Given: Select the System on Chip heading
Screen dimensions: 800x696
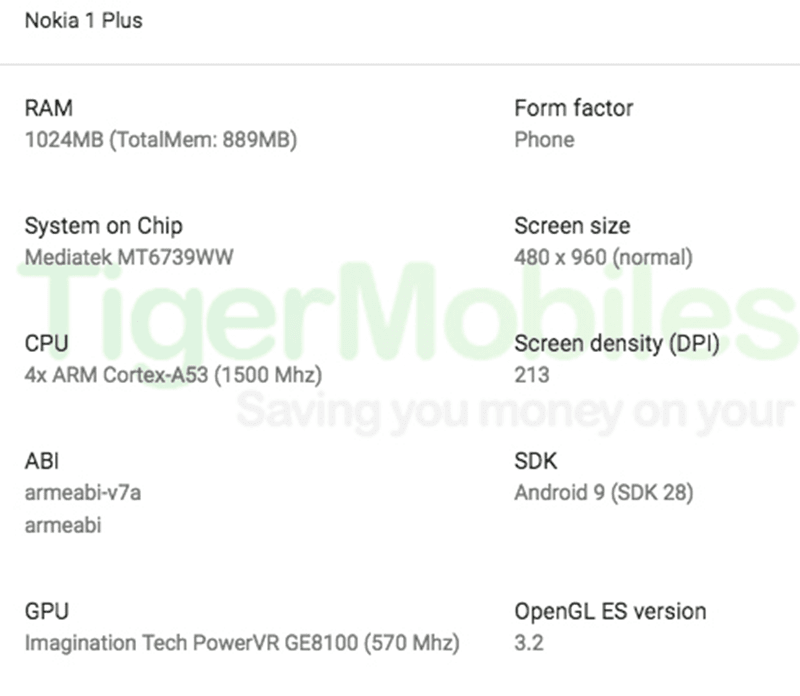Looking at the screenshot, I should coord(103,226).
